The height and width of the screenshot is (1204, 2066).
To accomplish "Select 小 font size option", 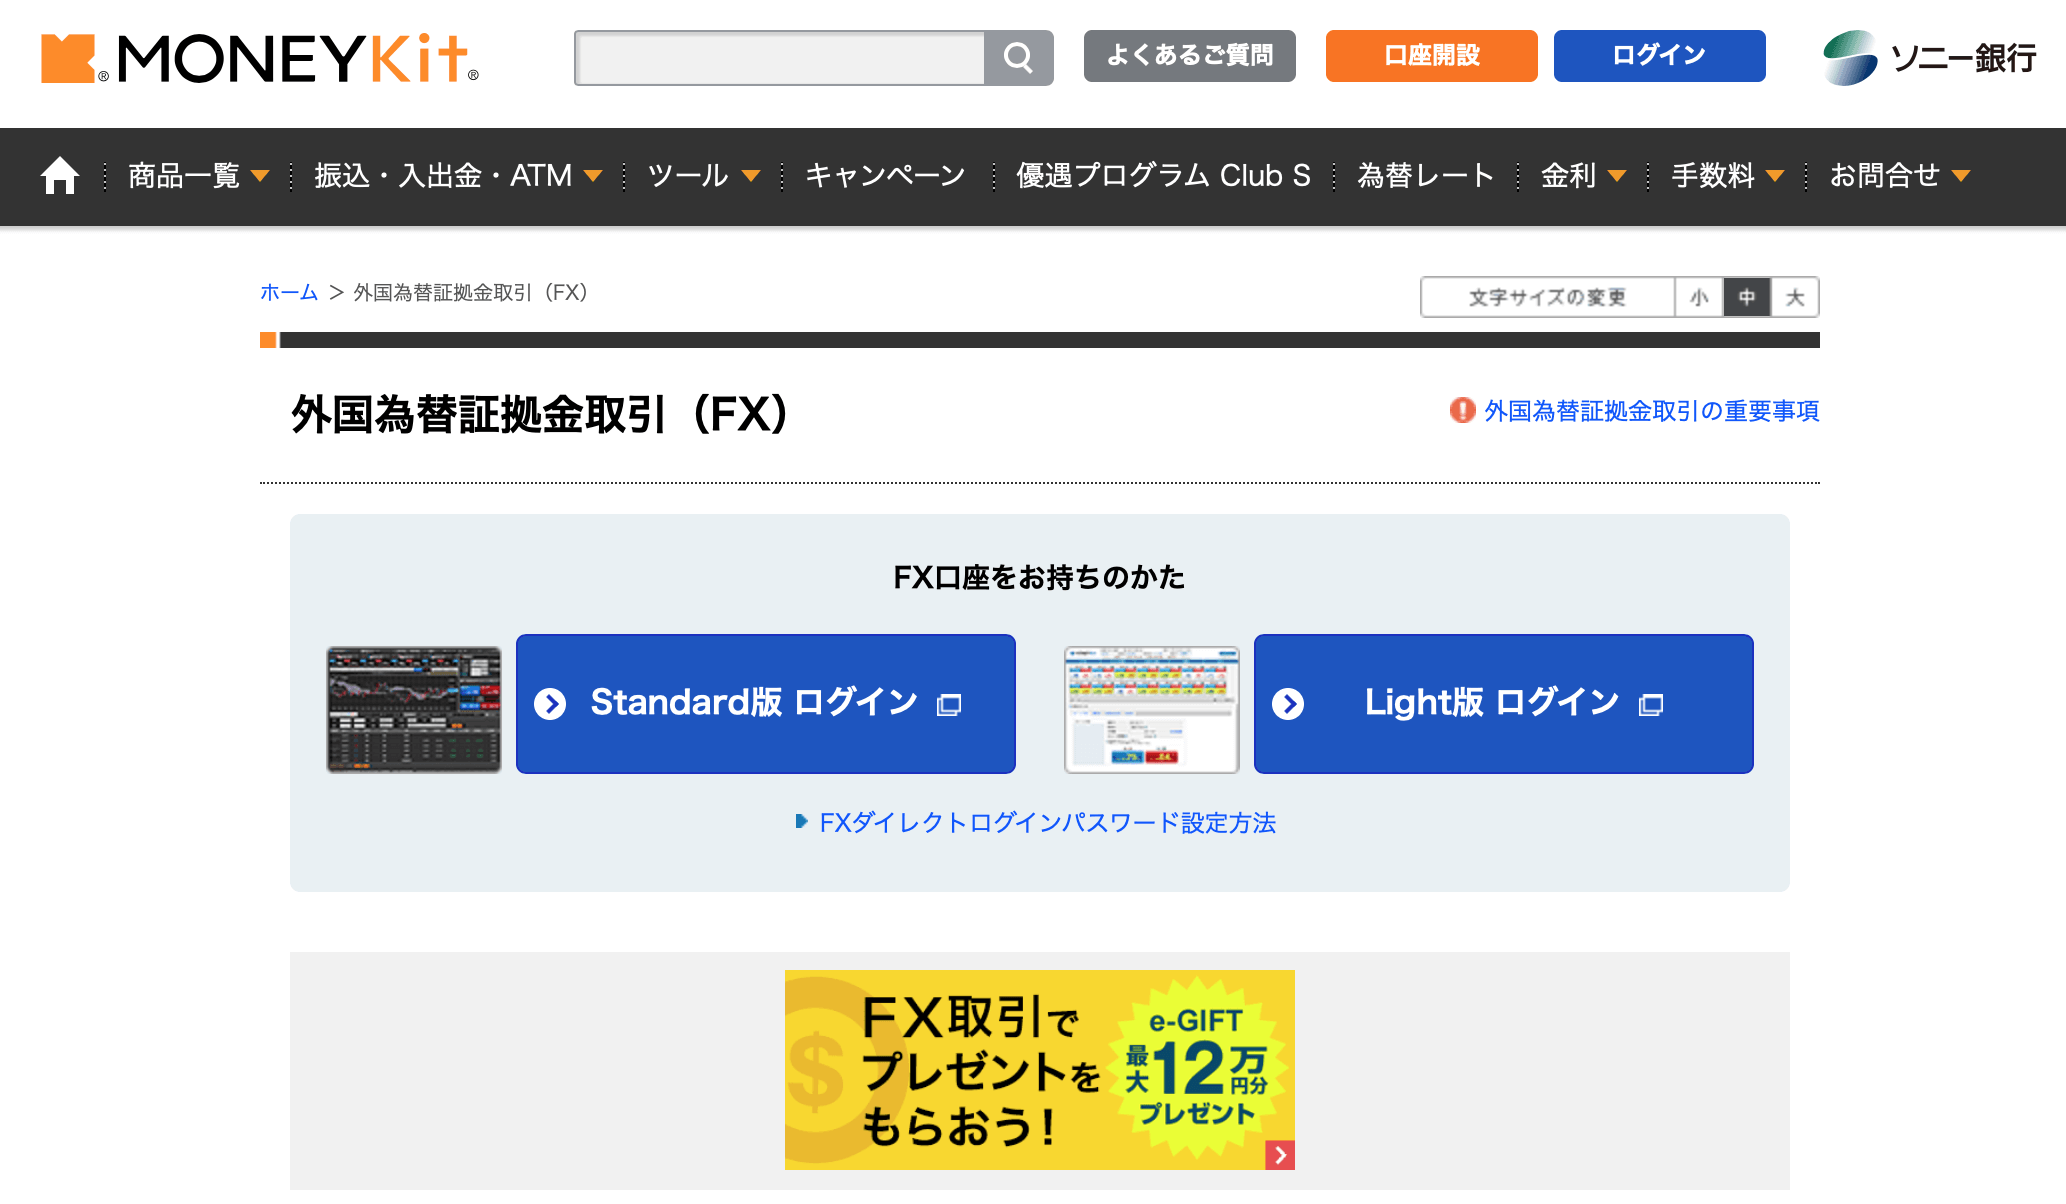I will tap(1698, 297).
